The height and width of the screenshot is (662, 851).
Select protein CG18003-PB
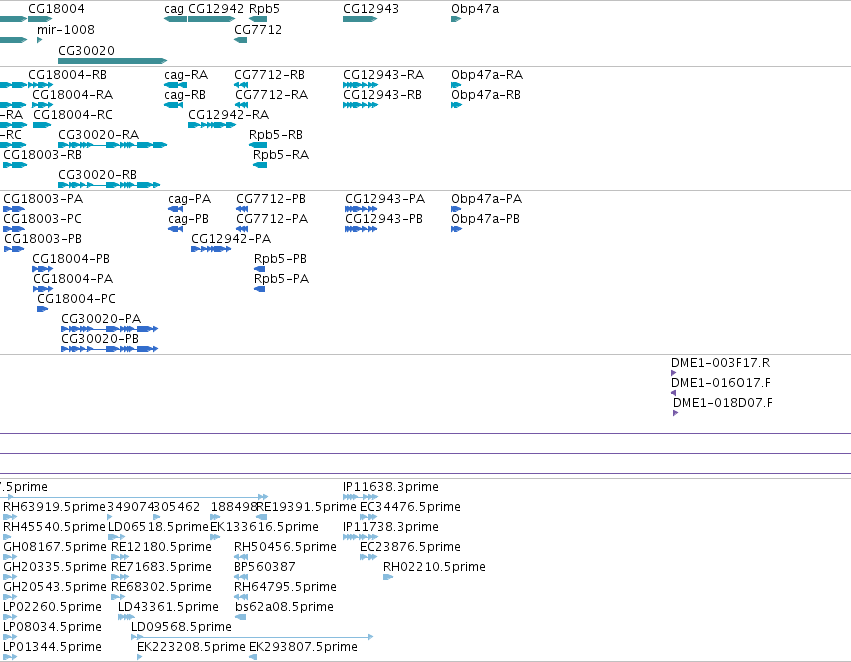43,239
